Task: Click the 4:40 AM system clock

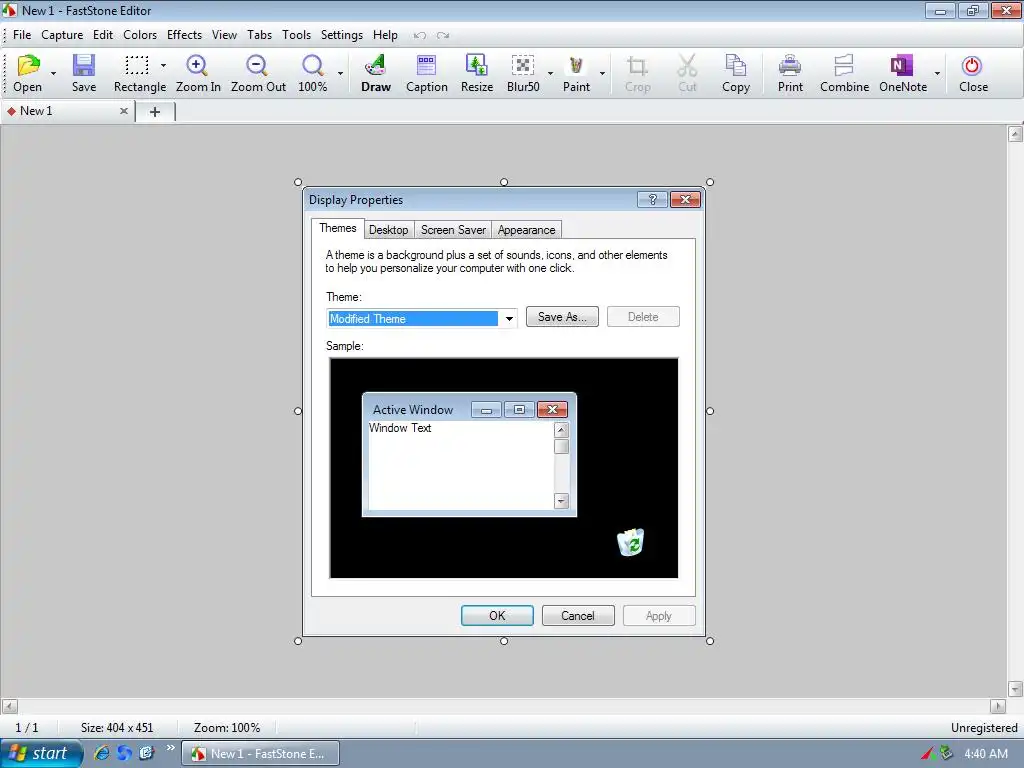Action: tap(985, 754)
